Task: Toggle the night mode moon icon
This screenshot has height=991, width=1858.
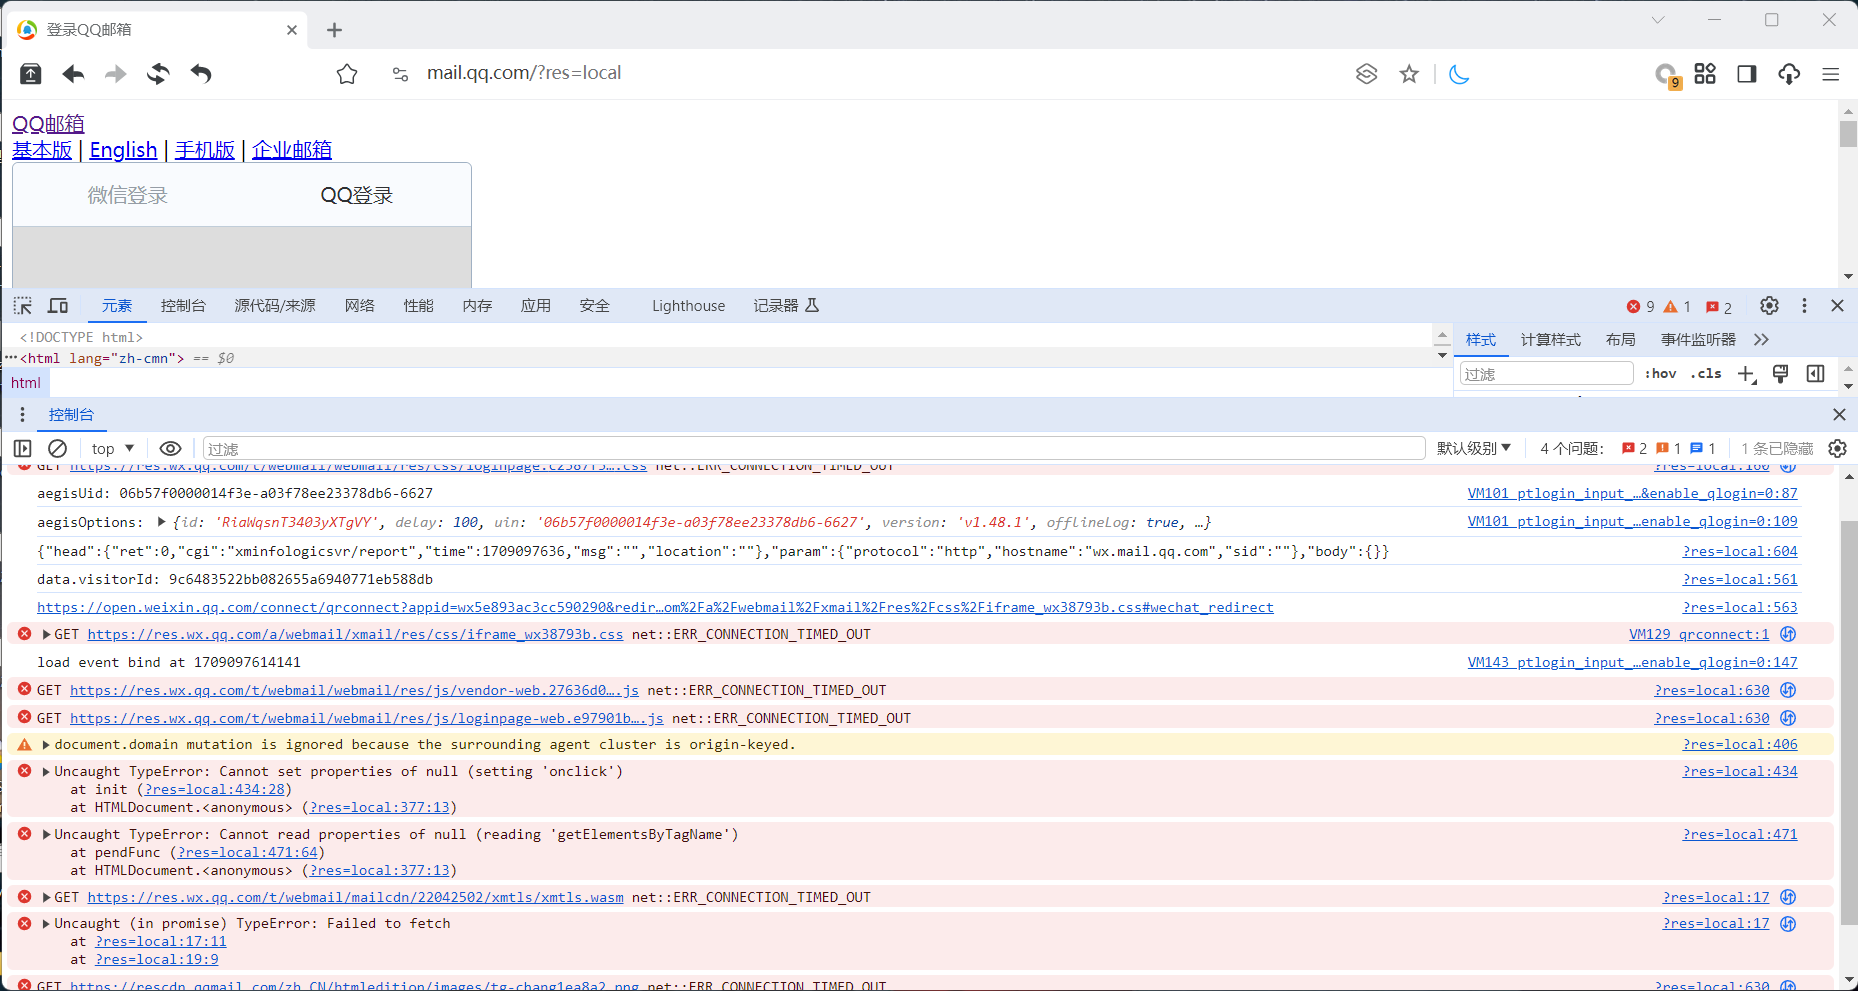Action: tap(1459, 74)
